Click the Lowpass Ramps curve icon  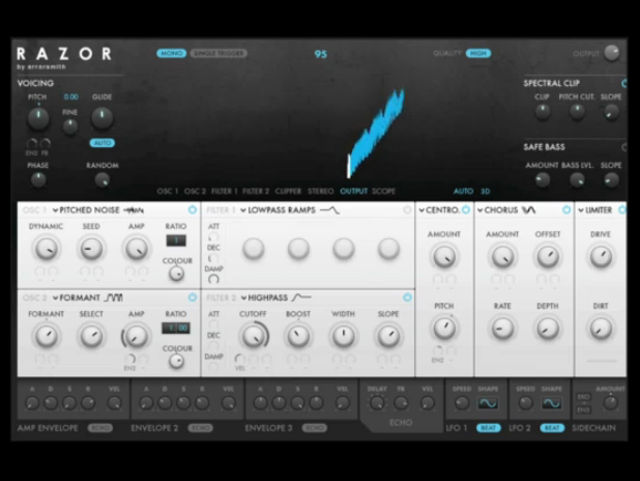[329, 210]
